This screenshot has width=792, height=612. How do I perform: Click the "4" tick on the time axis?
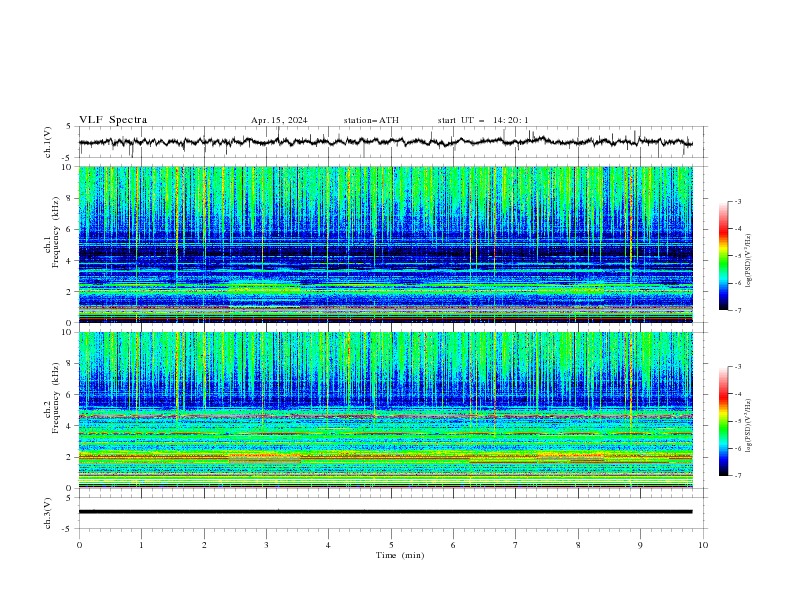(x=328, y=545)
